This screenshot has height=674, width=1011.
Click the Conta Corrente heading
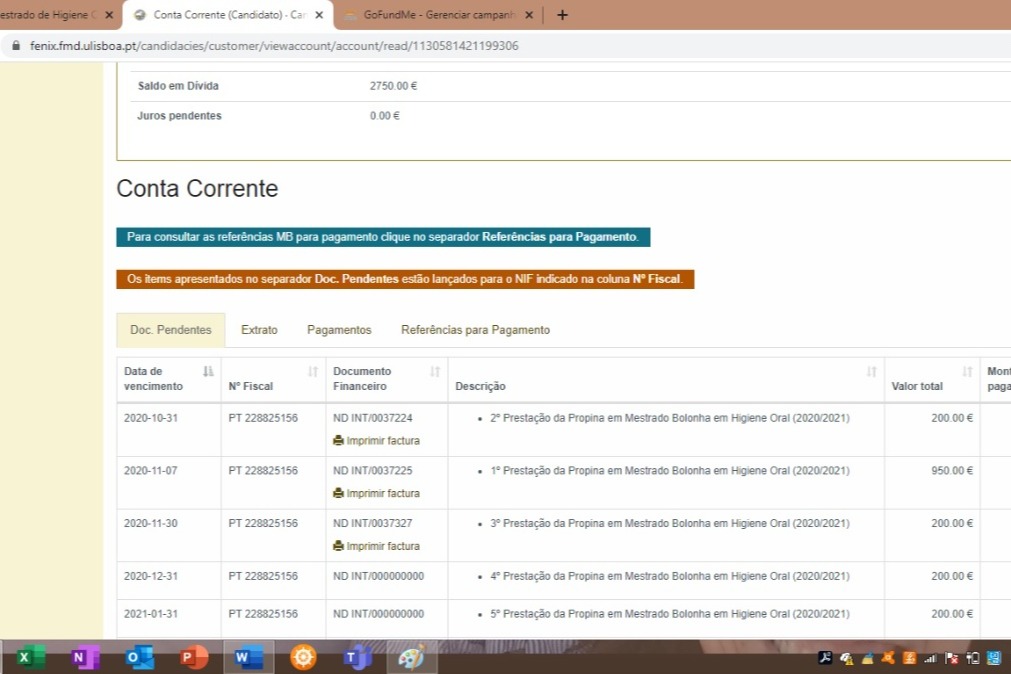tap(197, 189)
